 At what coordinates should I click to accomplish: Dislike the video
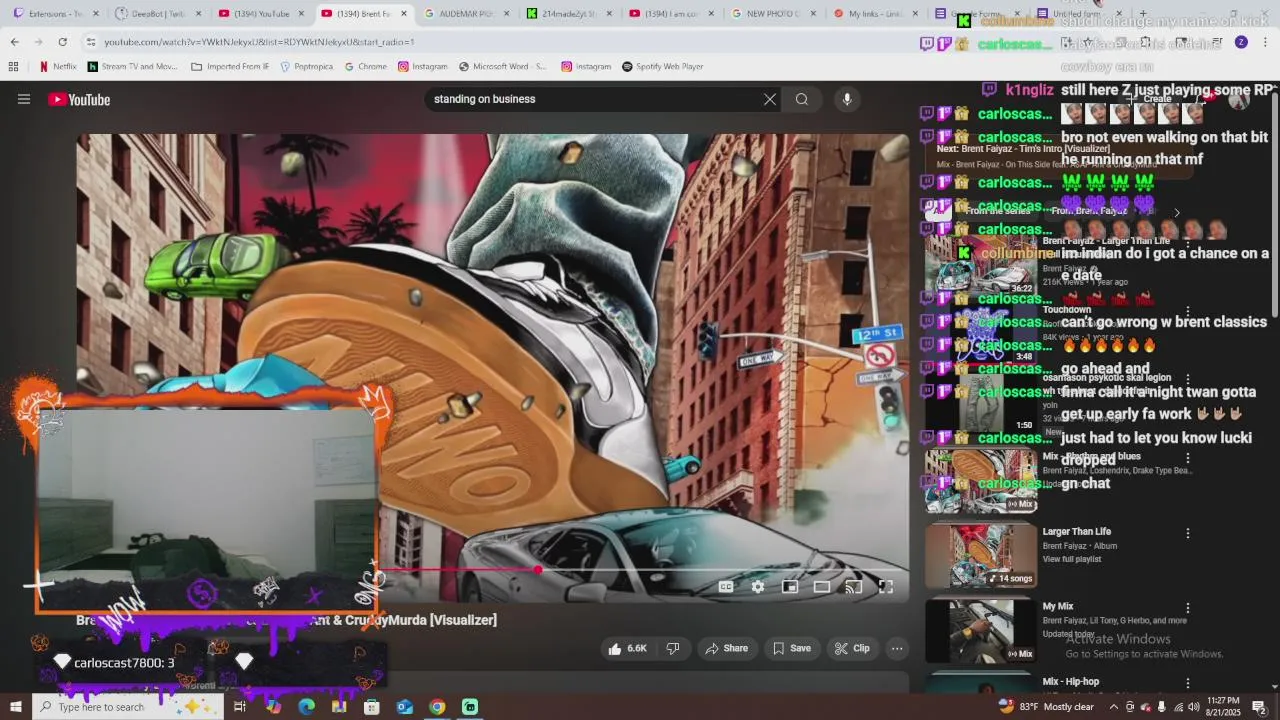pos(673,648)
